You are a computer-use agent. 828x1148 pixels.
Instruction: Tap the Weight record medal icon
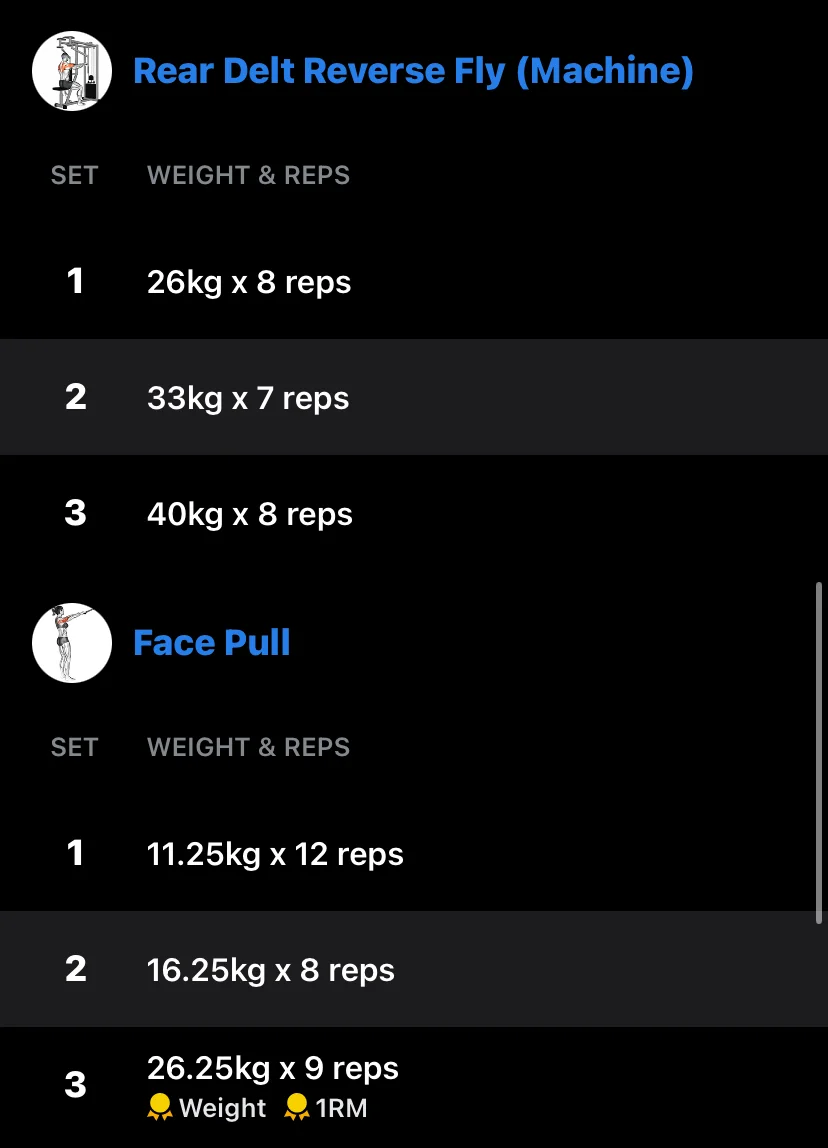pyautogui.click(x=160, y=1108)
